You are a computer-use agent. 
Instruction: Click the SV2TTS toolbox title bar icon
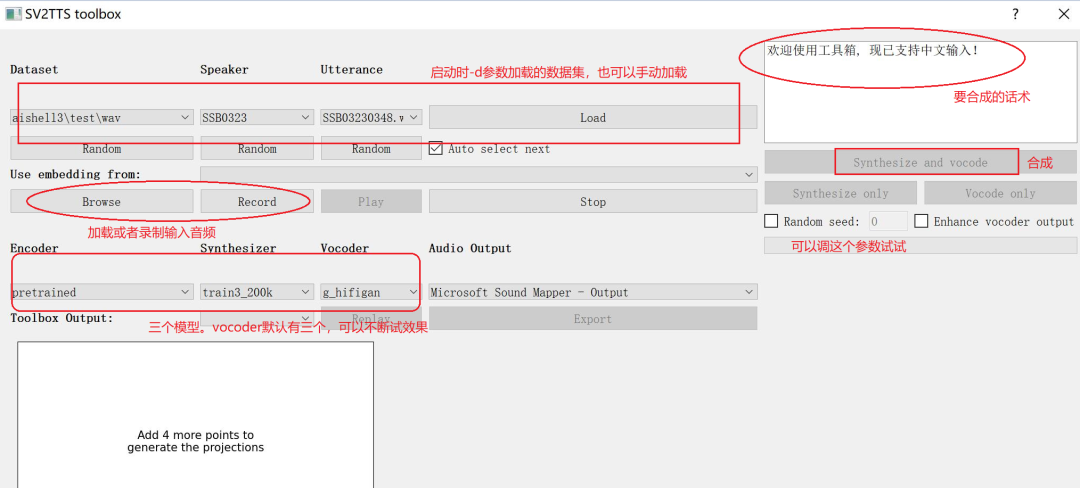(x=13, y=14)
